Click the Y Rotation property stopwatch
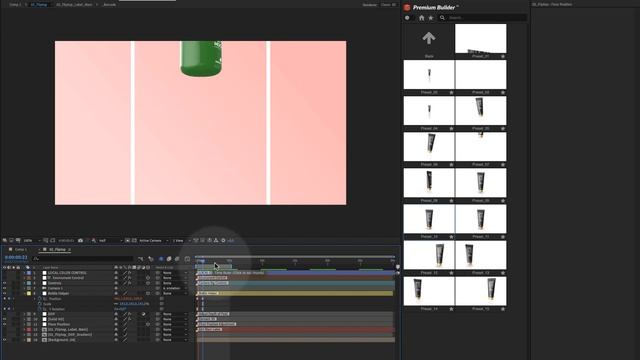640x360 pixels. coord(40,309)
